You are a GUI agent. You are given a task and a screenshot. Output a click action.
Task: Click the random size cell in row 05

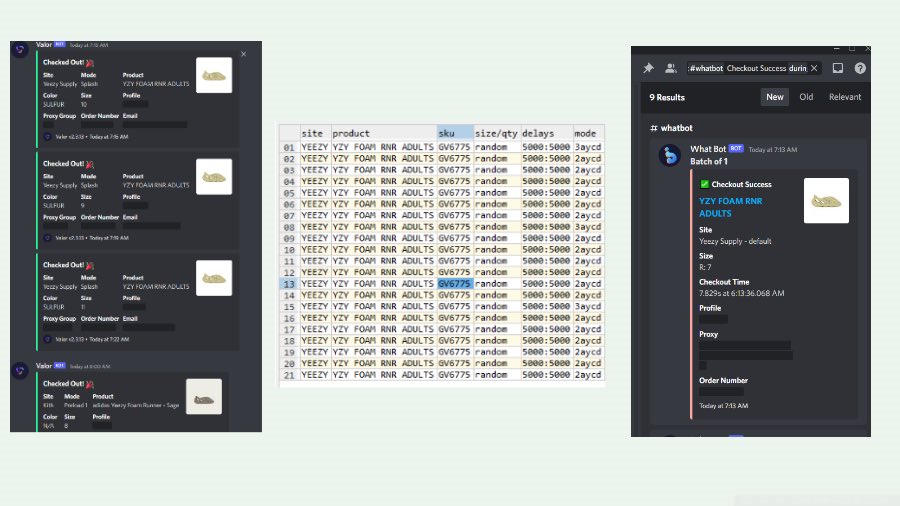click(x=497, y=193)
